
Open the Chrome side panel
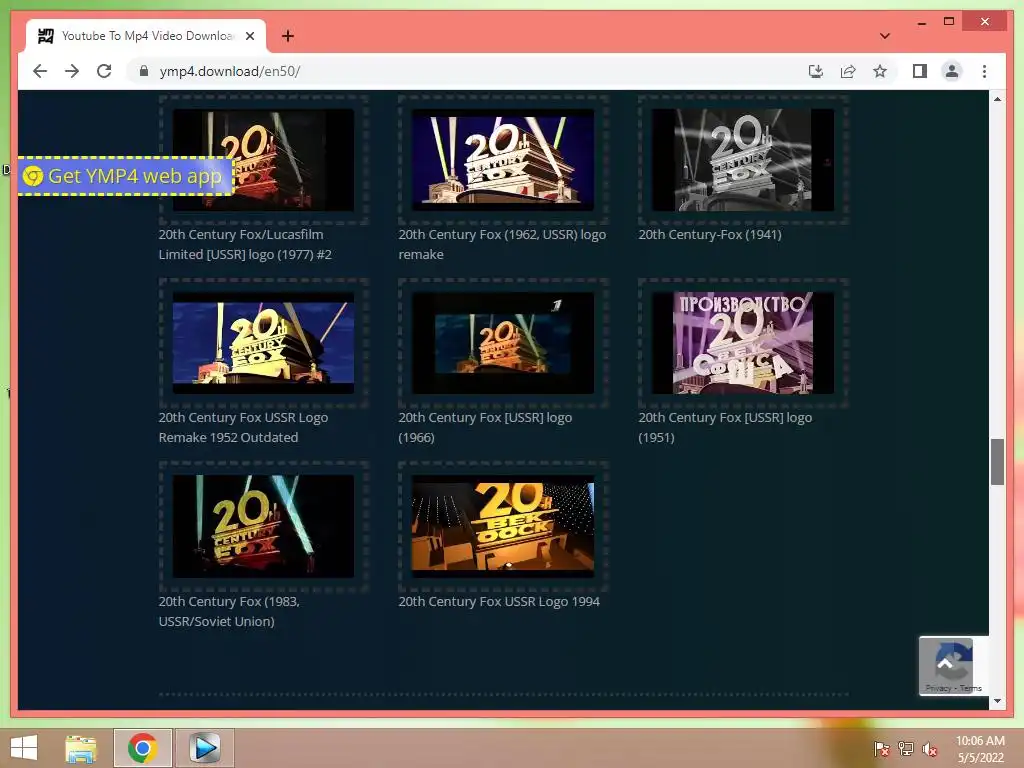coord(920,71)
